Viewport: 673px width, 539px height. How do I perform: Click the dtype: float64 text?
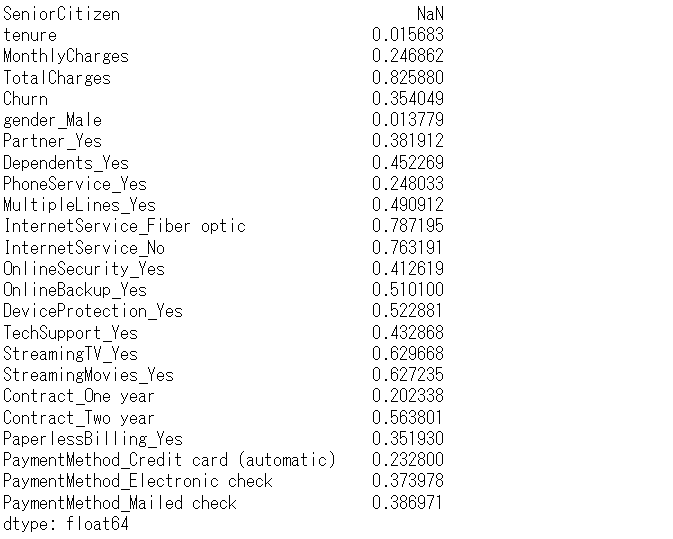66,524
